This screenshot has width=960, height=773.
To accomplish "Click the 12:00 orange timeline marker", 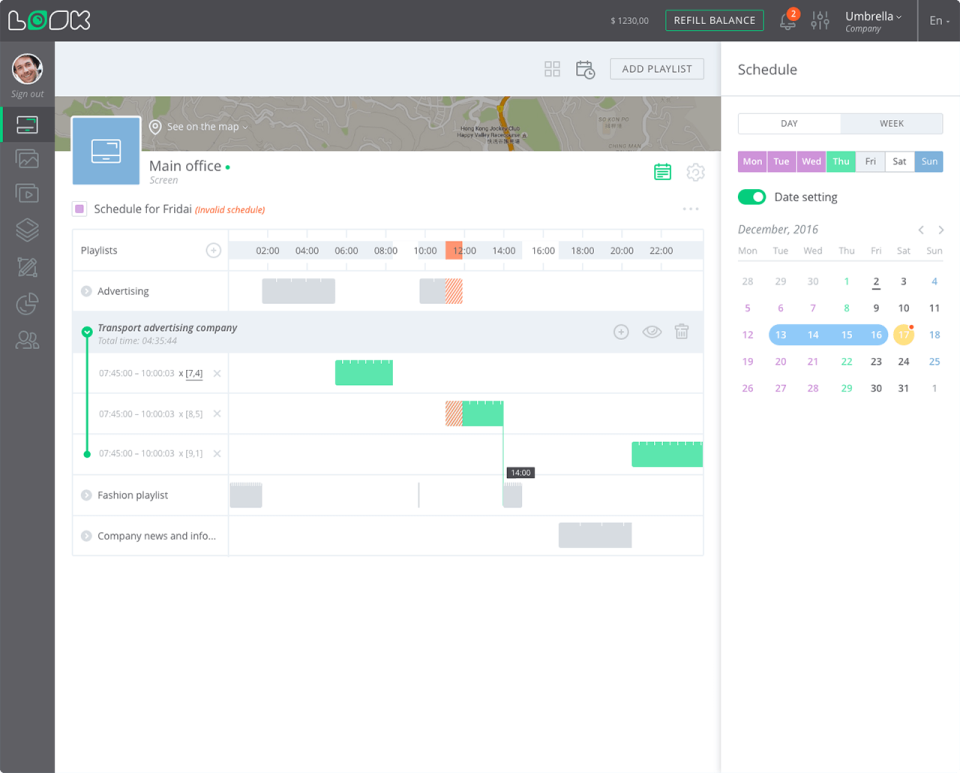I will click(x=454, y=250).
